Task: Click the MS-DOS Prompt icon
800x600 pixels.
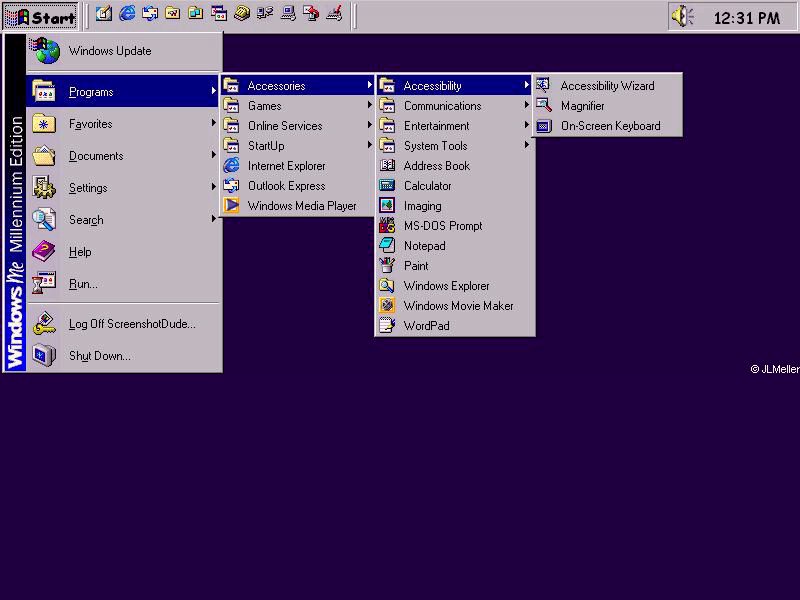Action: click(x=387, y=226)
